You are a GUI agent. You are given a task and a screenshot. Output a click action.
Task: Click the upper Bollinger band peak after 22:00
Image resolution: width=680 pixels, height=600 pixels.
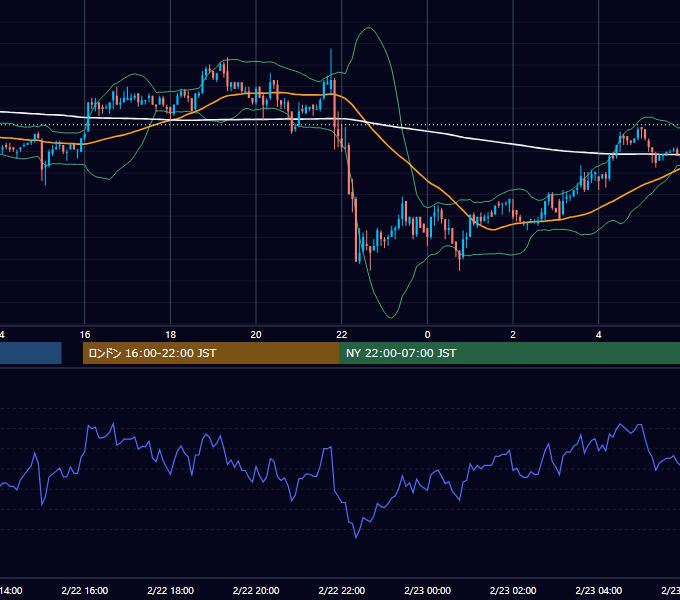pyautogui.click(x=369, y=28)
